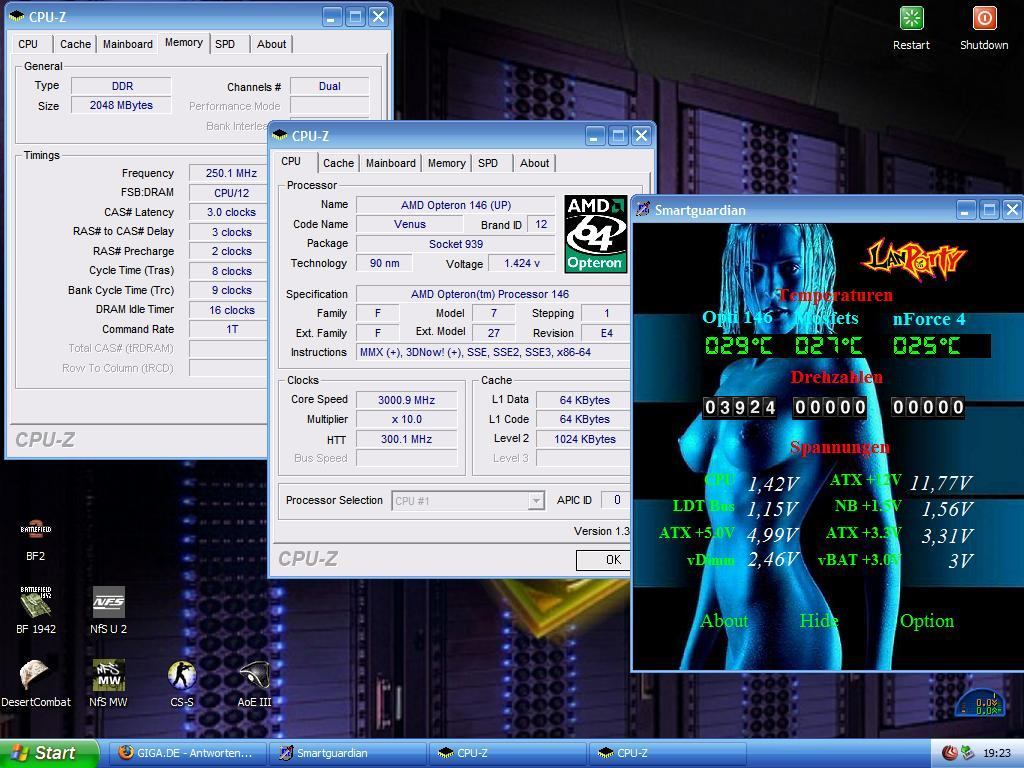The image size is (1024, 768).
Task: Select Mainboard tab in back CPU-Z window
Action: pyautogui.click(x=128, y=44)
